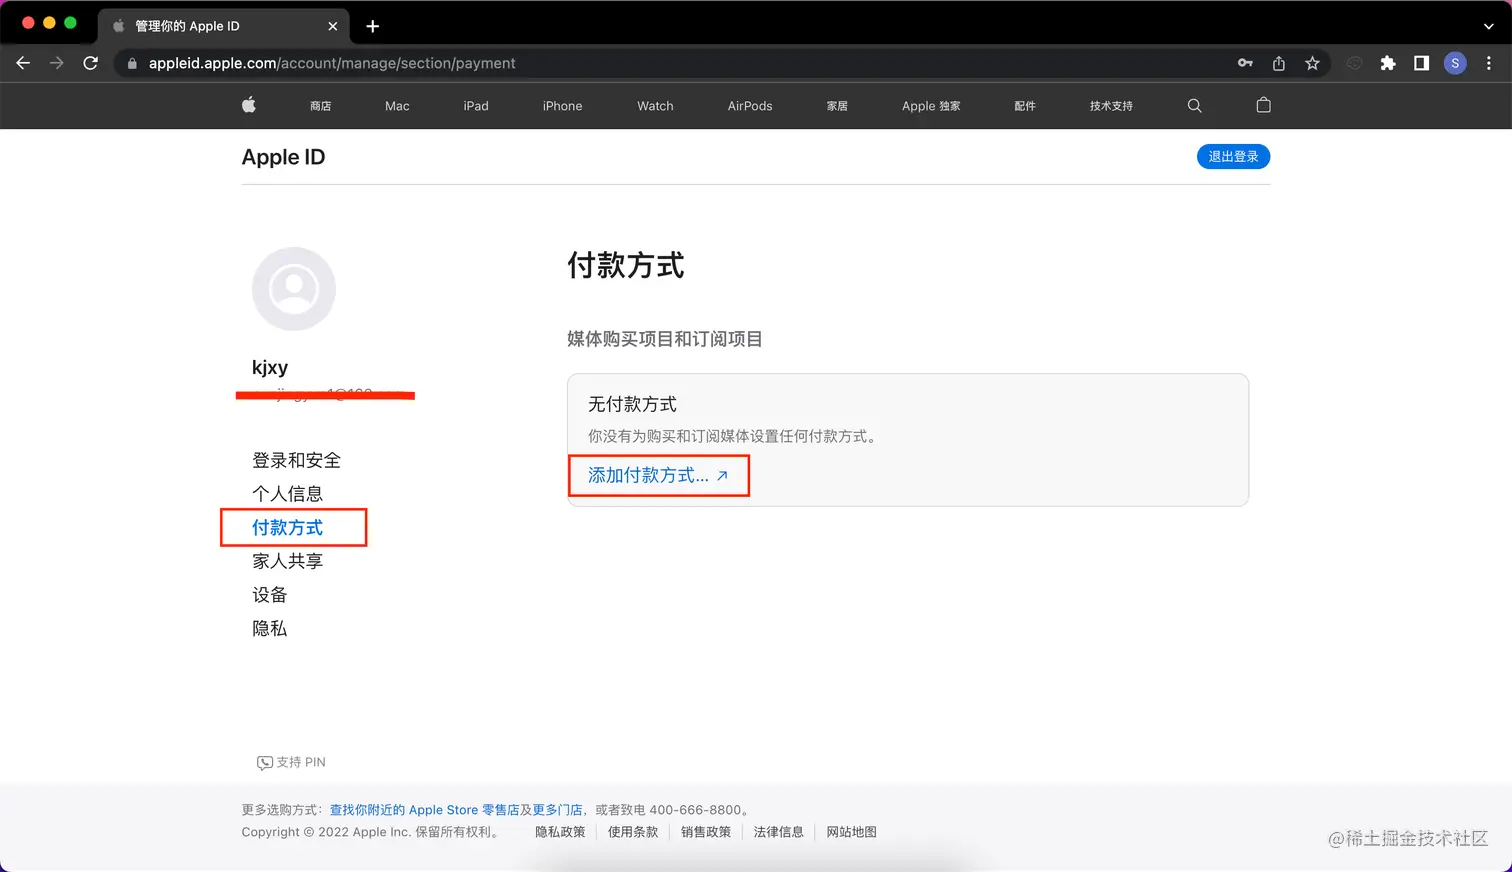Open the 使用条款 footer link
The image size is (1512, 872).
pyautogui.click(x=633, y=832)
